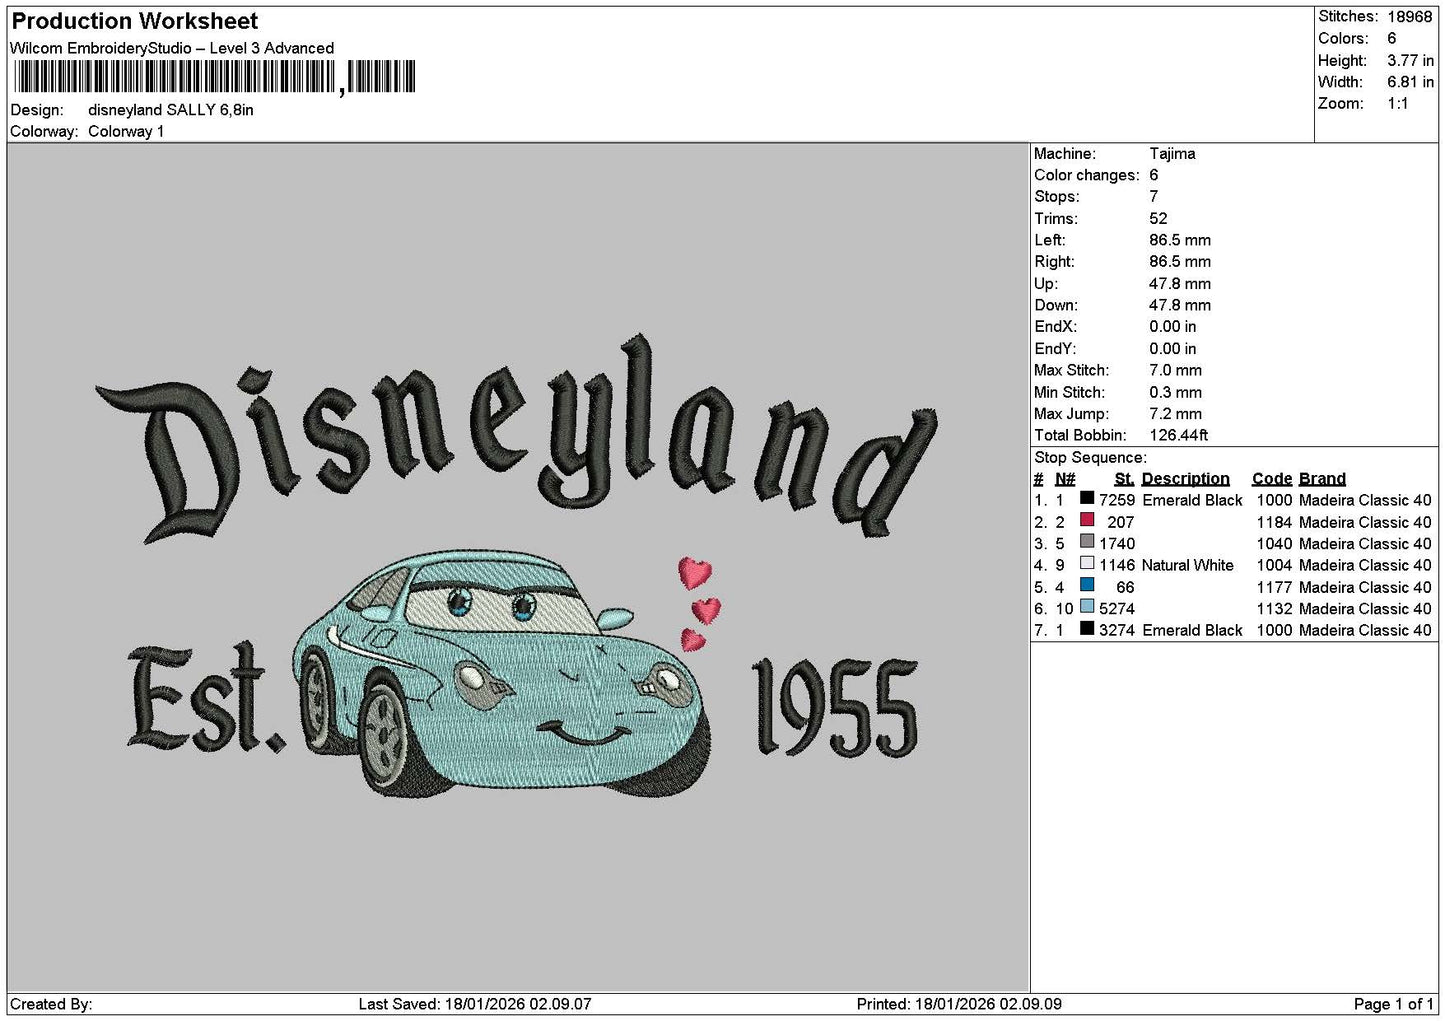Image resolution: width=1445 pixels, height=1021 pixels.
Task: Click the light blue swatch beside 5274
Action: pyautogui.click(x=1087, y=607)
